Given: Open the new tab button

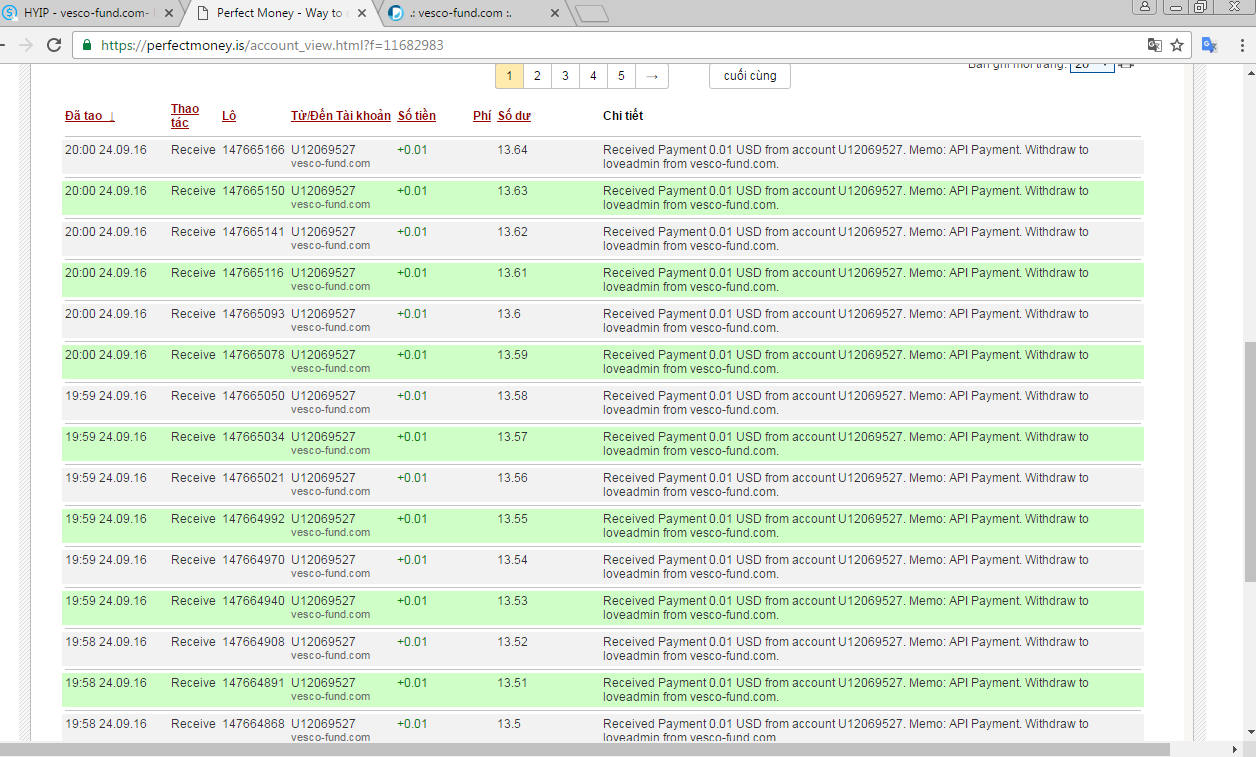Looking at the screenshot, I should click(x=592, y=13).
